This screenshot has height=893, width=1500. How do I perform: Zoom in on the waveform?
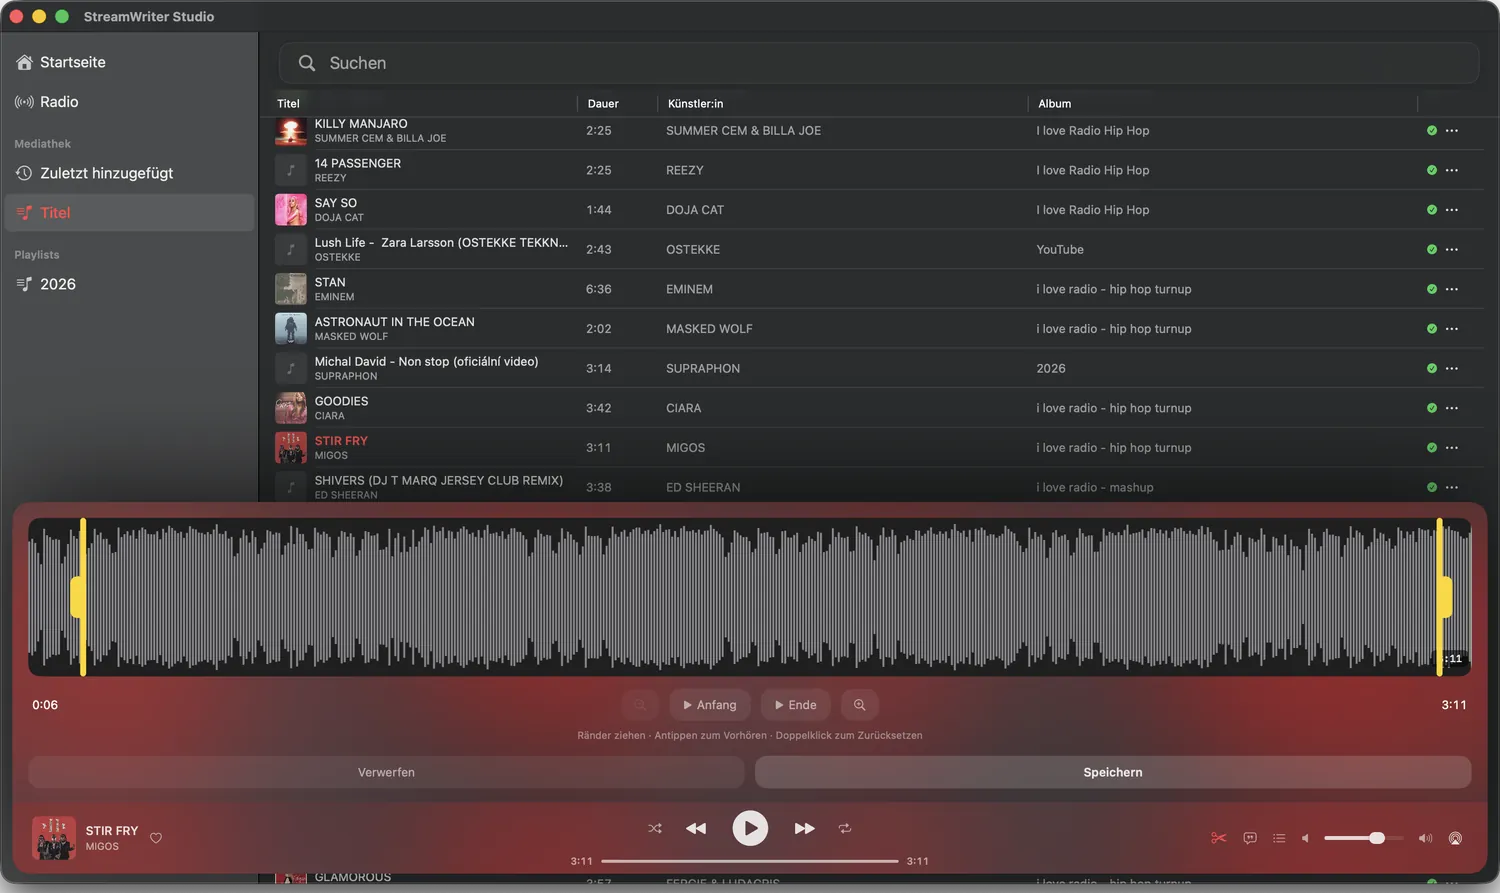[x=859, y=705]
